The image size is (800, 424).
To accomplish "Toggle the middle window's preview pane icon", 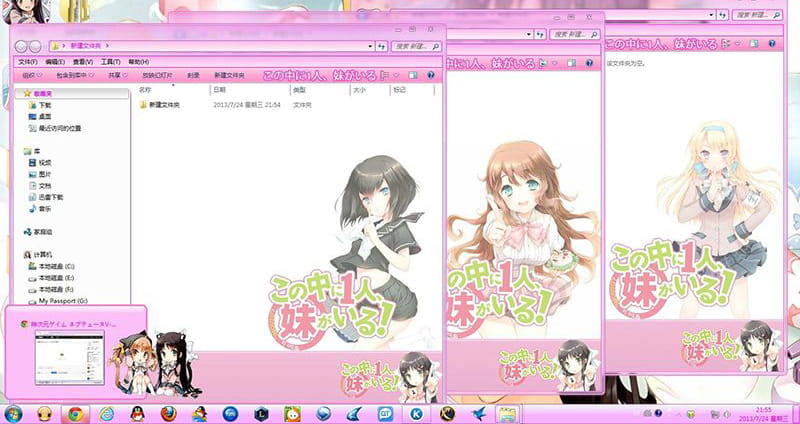I will 571,63.
